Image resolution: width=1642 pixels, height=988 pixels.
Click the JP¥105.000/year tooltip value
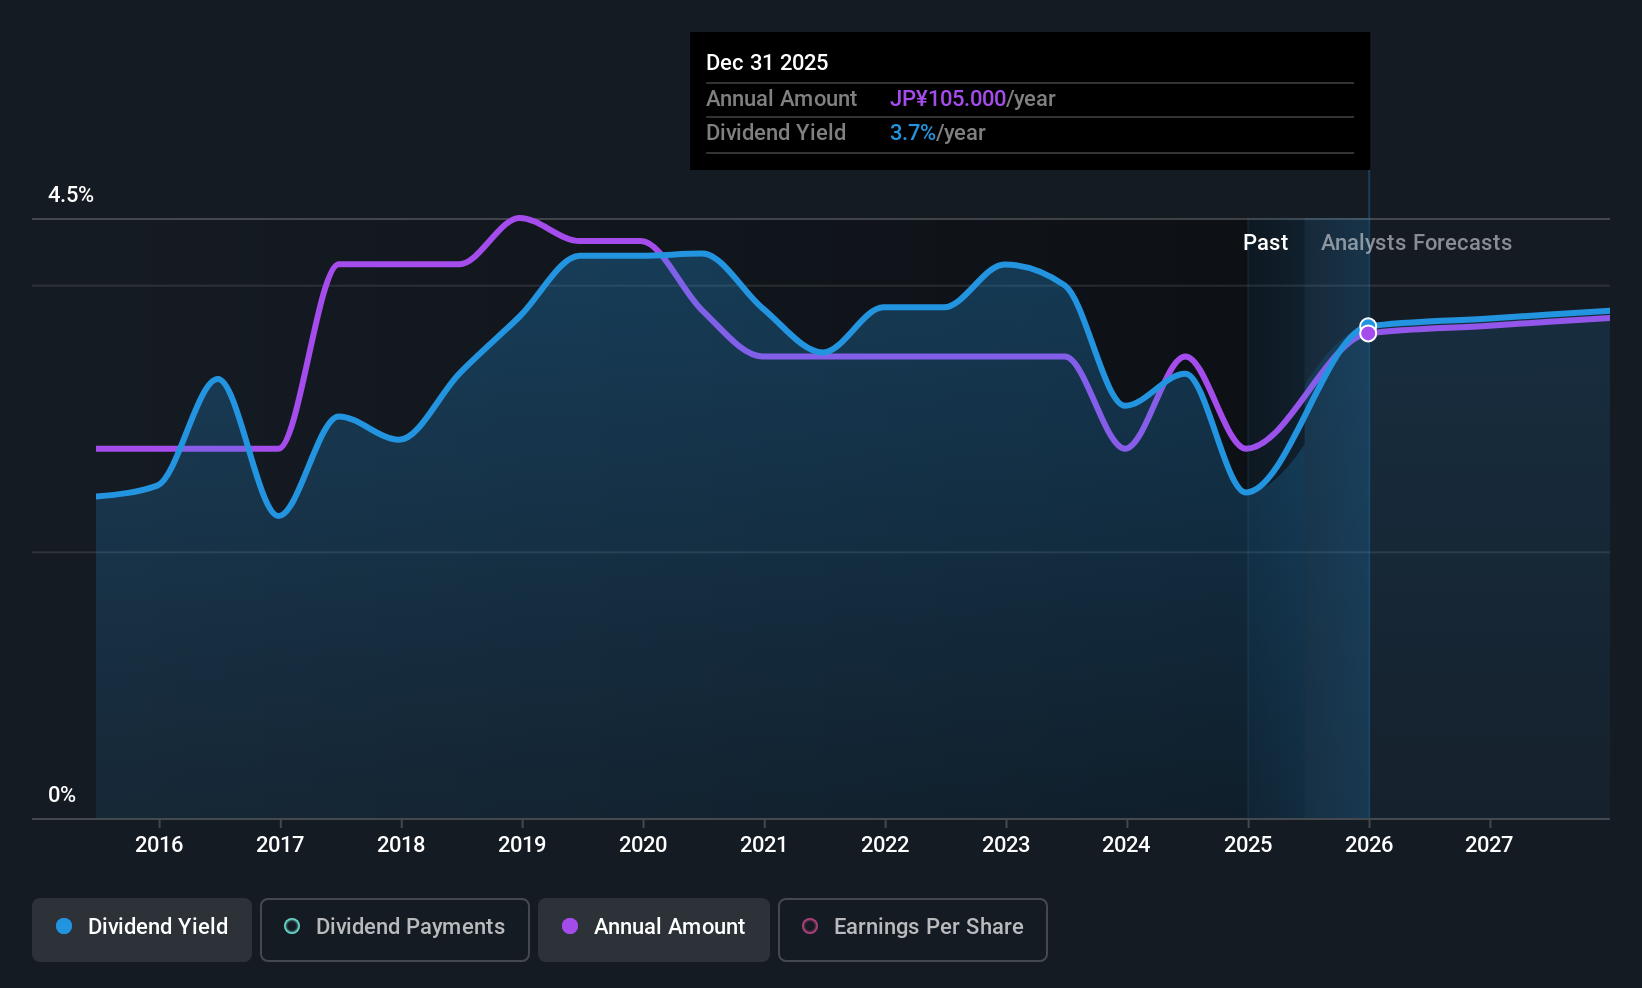pos(973,99)
